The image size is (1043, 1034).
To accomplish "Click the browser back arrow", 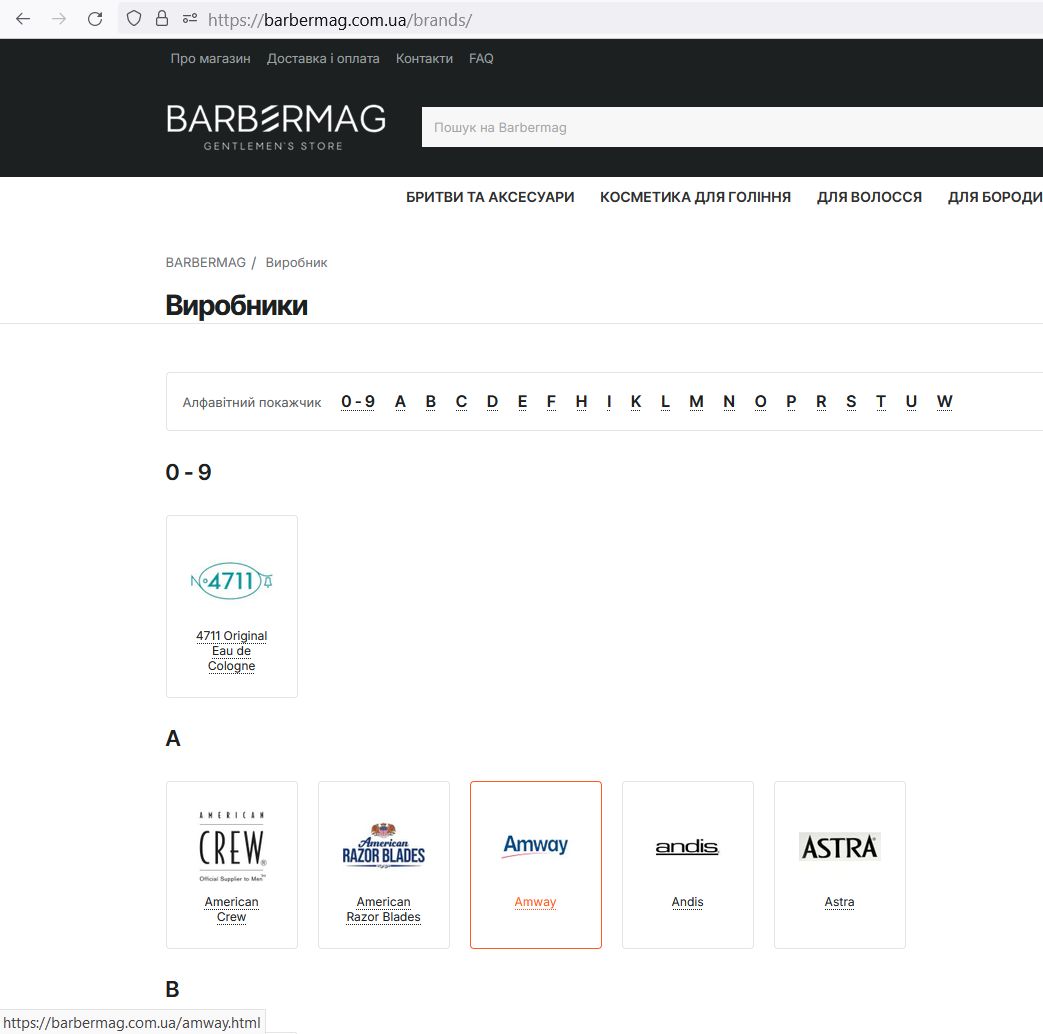I will point(23,19).
